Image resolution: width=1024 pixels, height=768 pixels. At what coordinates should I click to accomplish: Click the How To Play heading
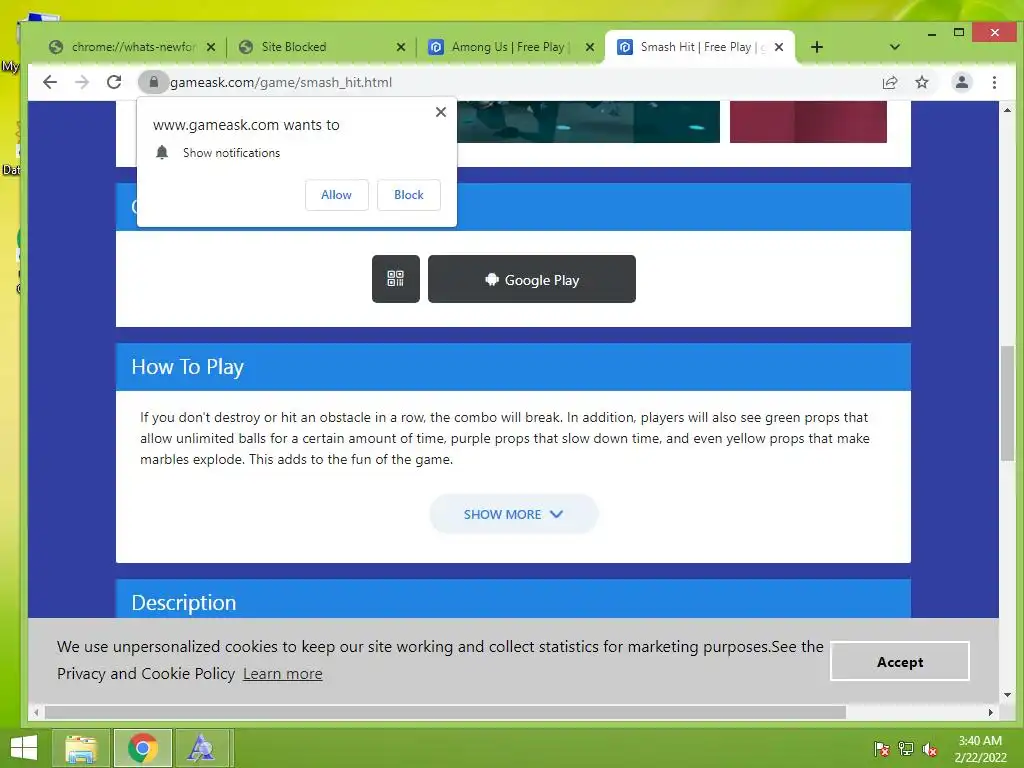click(187, 367)
